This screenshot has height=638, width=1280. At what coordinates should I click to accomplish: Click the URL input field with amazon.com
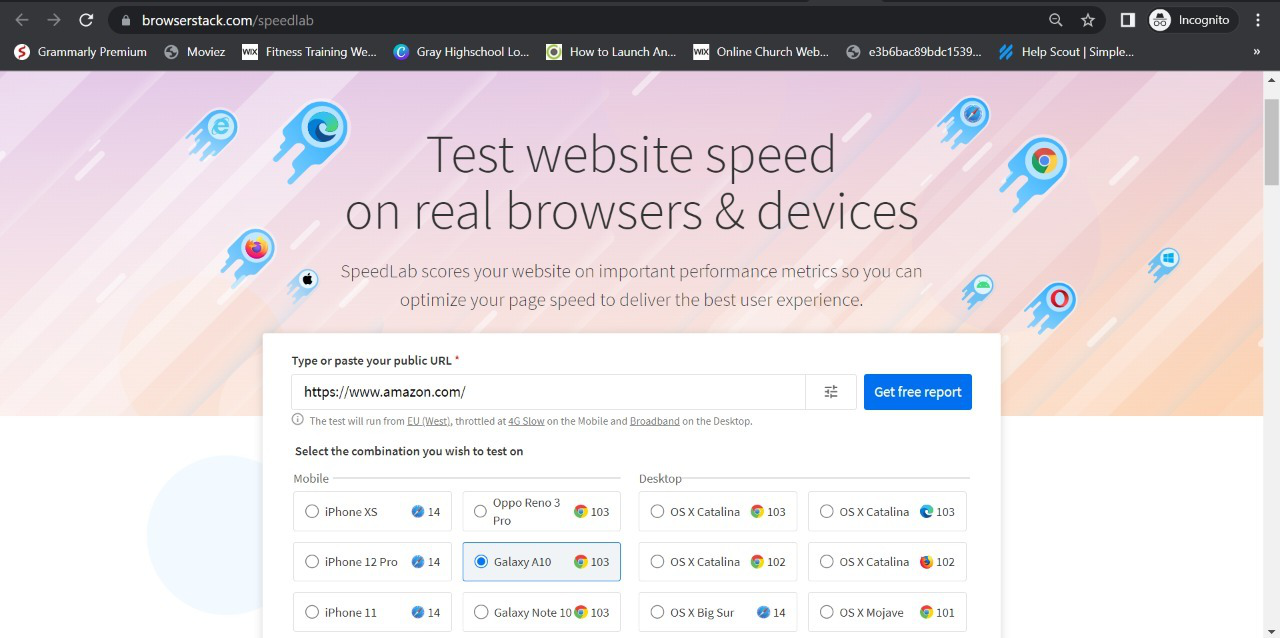[548, 392]
